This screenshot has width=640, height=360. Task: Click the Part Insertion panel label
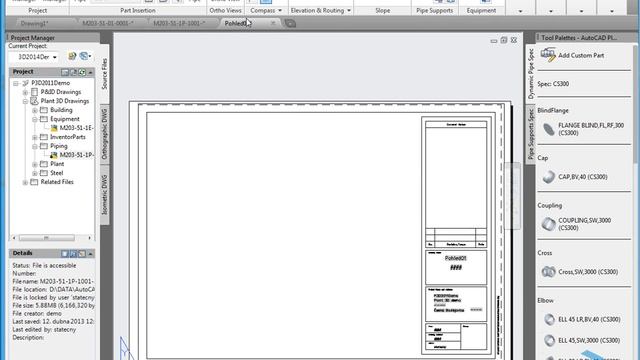tap(138, 11)
